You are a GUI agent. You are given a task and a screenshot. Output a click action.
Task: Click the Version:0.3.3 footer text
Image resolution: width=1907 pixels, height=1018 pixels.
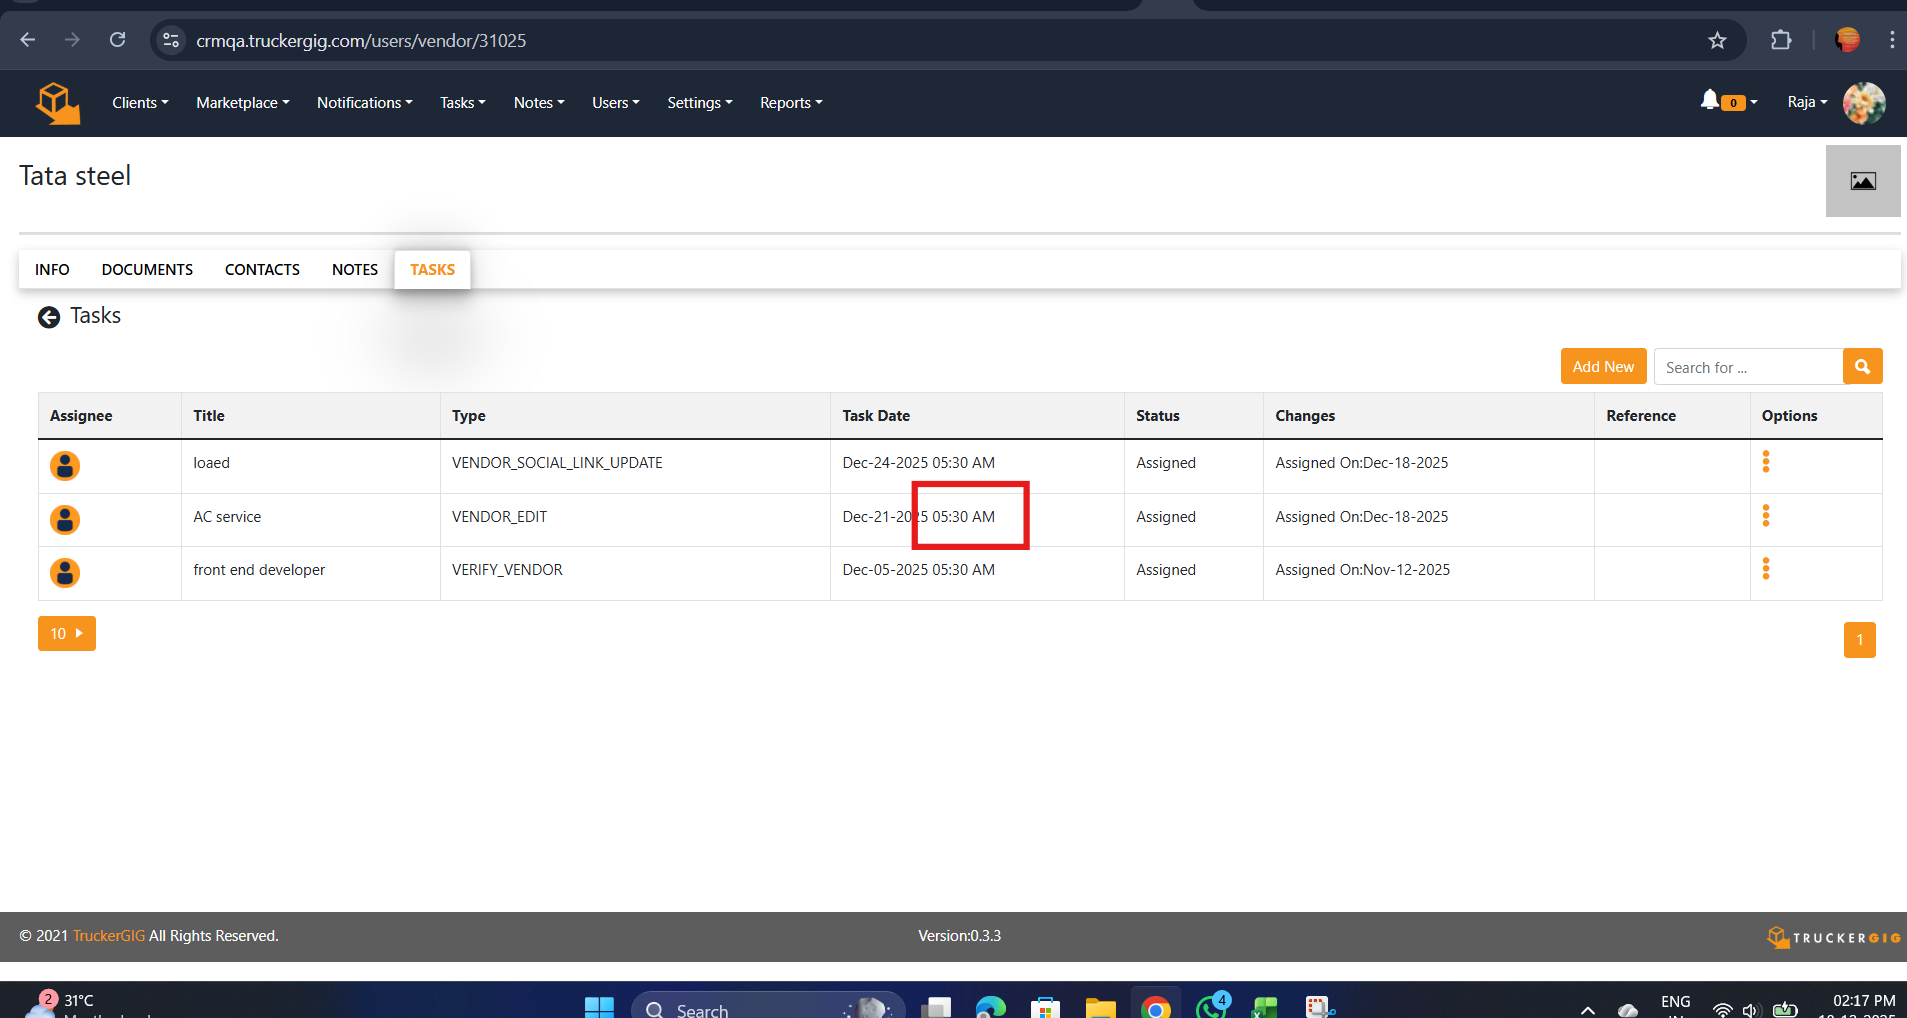959,936
